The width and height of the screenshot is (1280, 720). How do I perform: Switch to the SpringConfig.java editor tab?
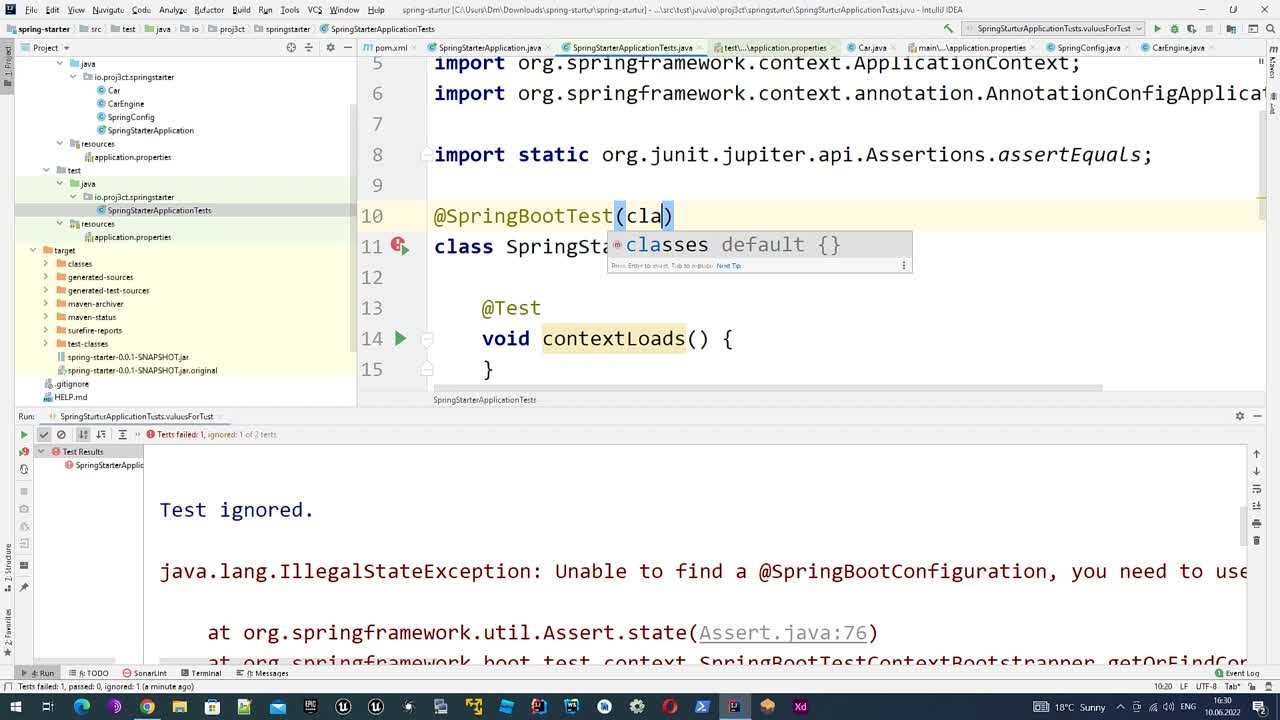tap(1088, 47)
